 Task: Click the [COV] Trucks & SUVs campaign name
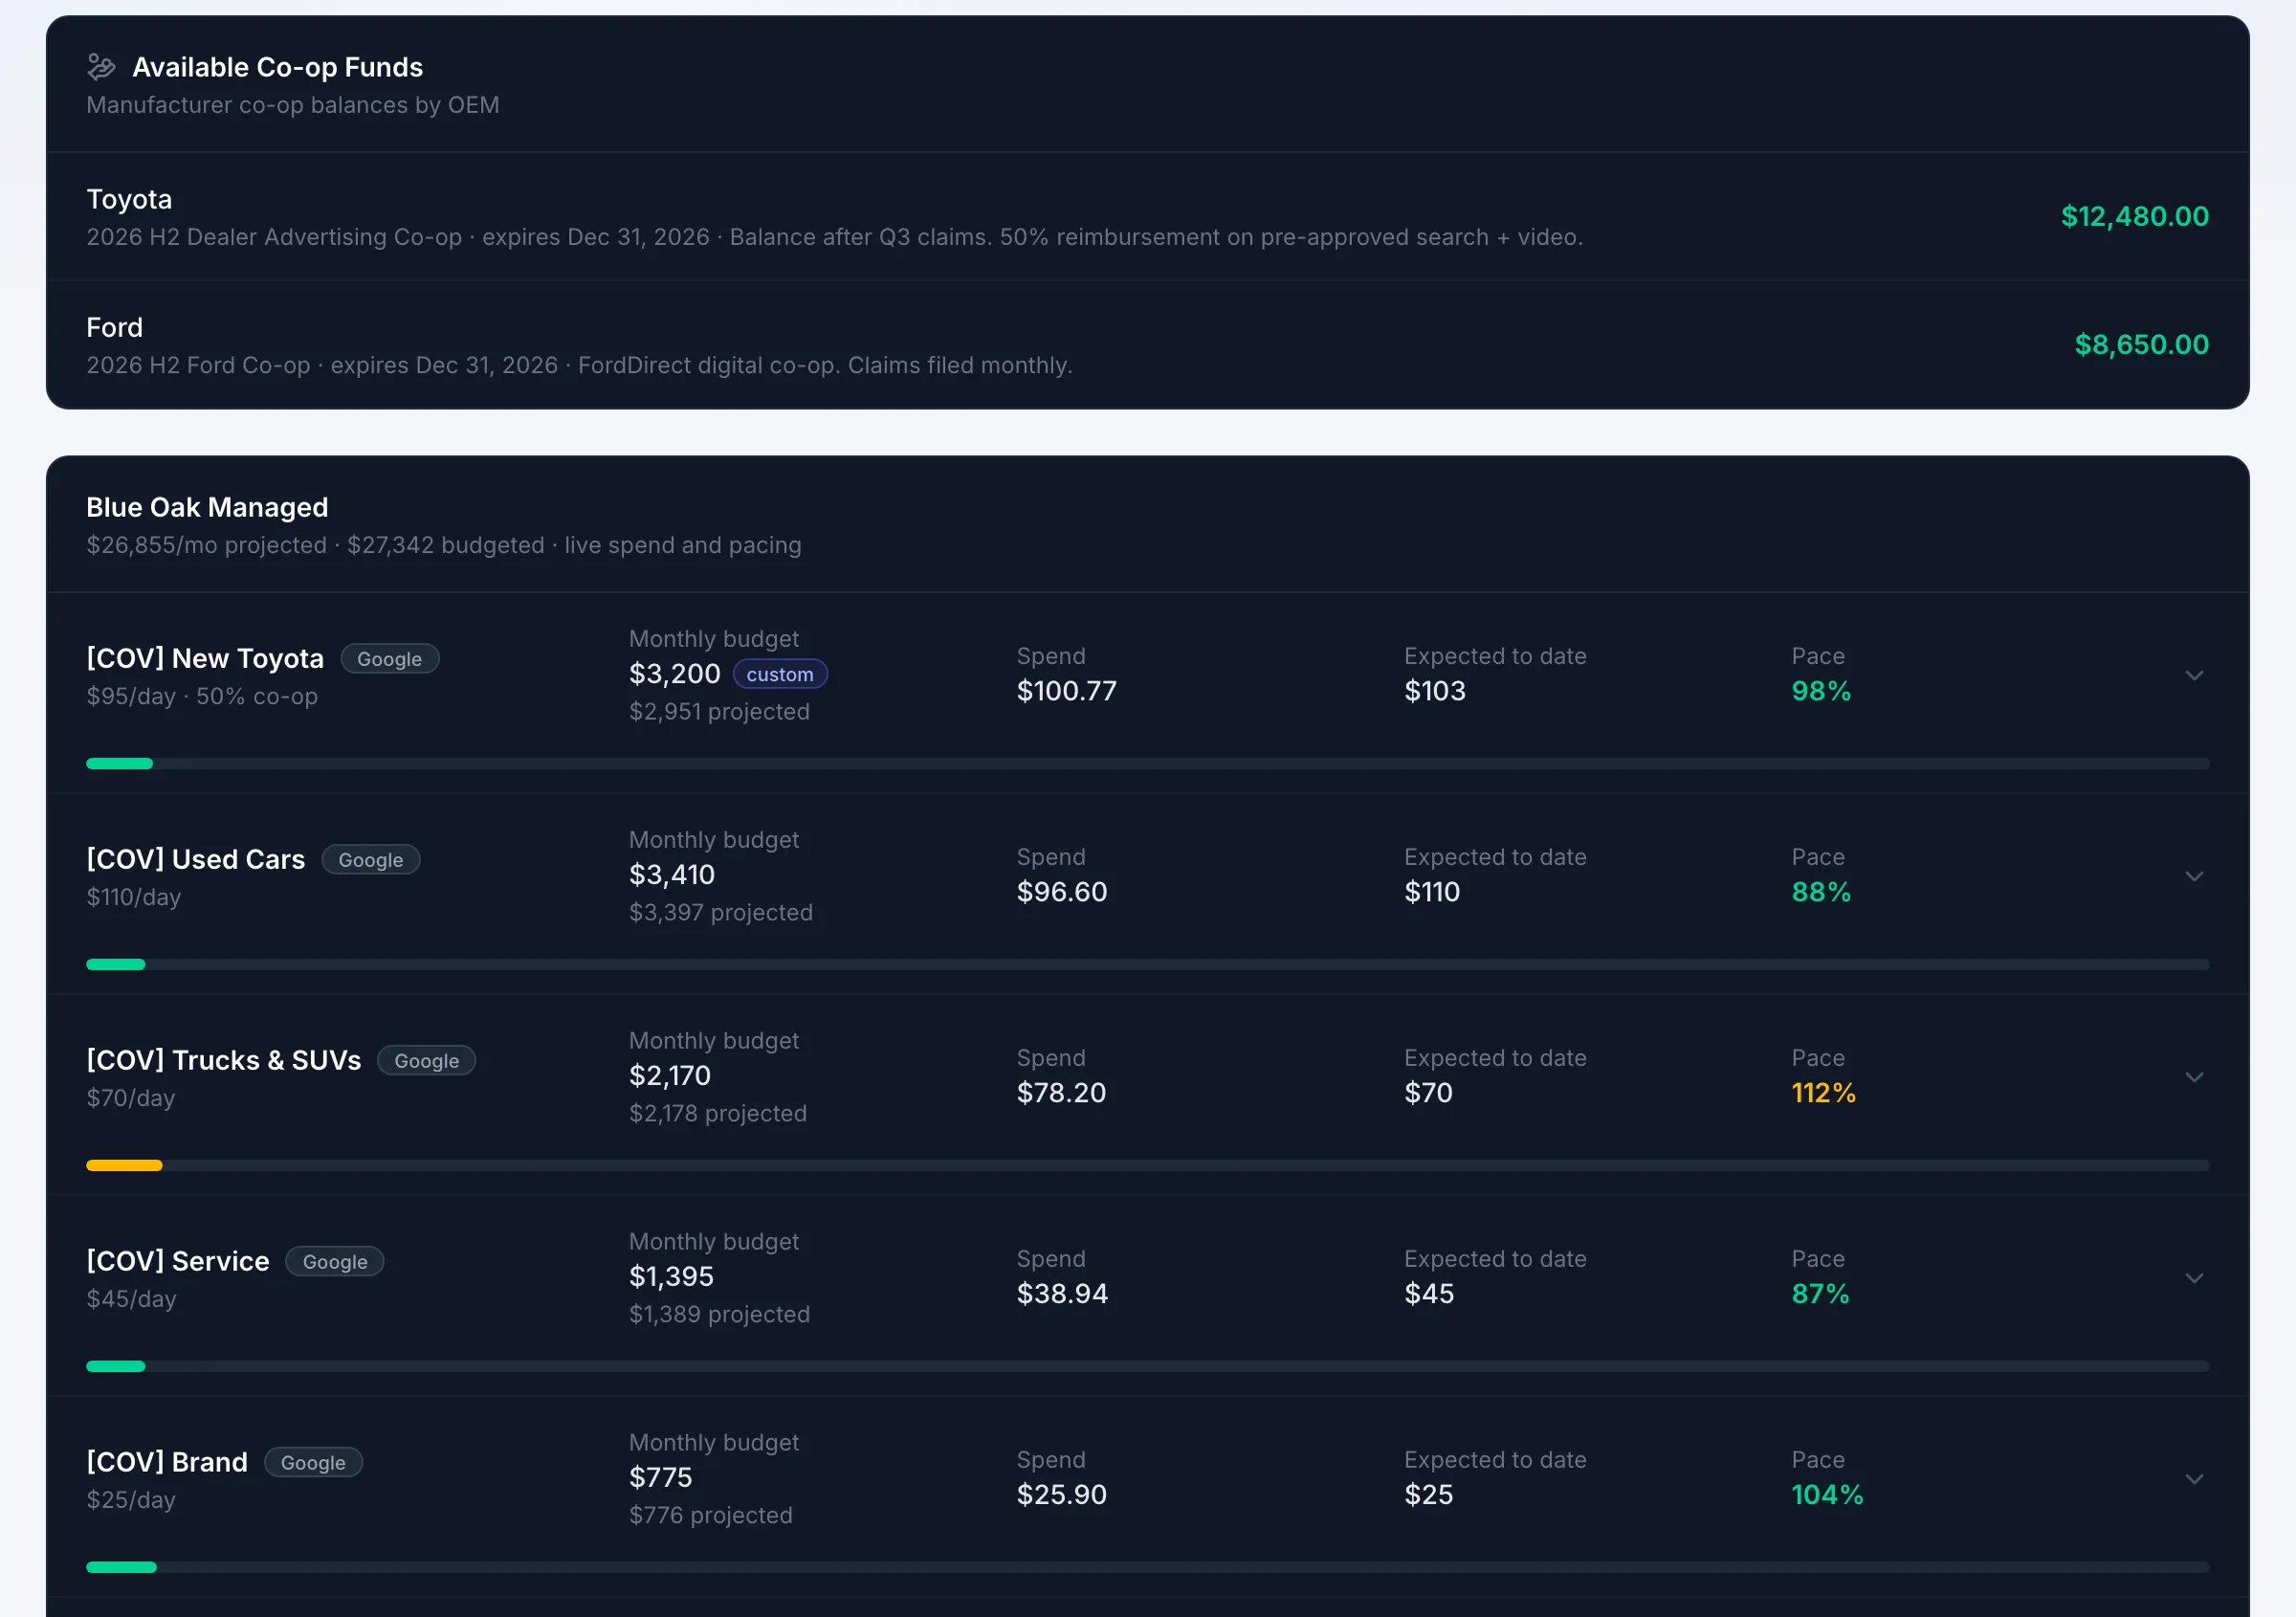click(x=224, y=1060)
